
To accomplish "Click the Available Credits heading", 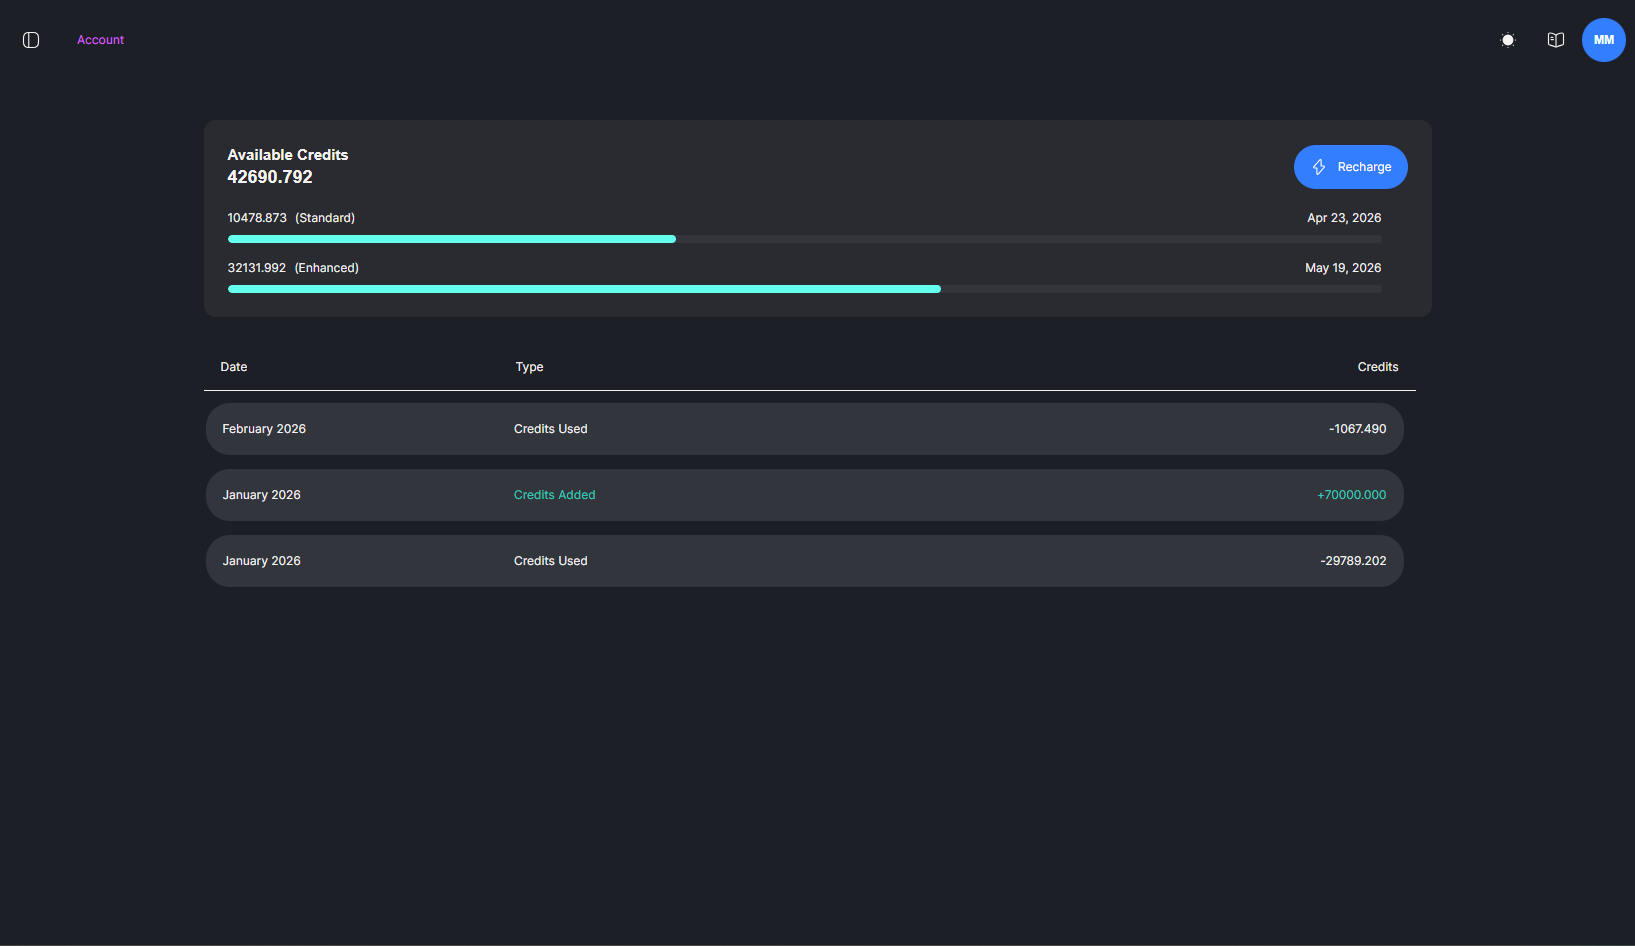I will [288, 155].
